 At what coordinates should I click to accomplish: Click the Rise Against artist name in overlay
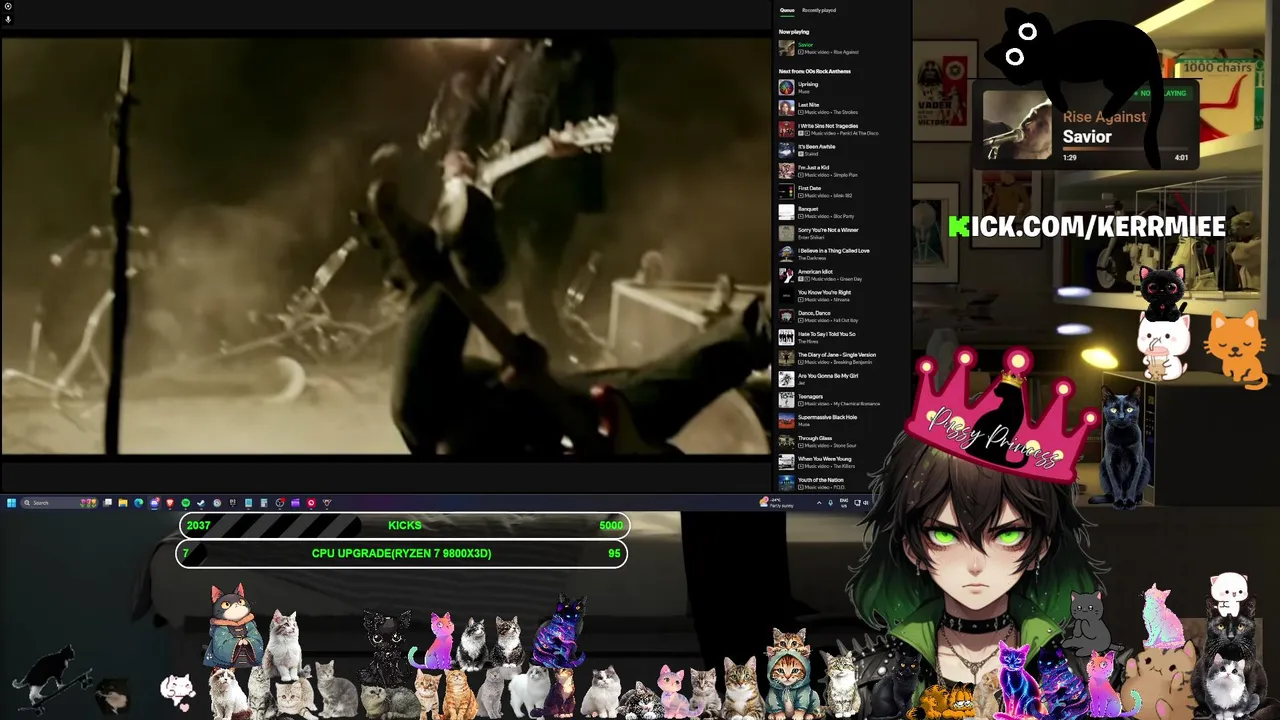[x=1104, y=117]
